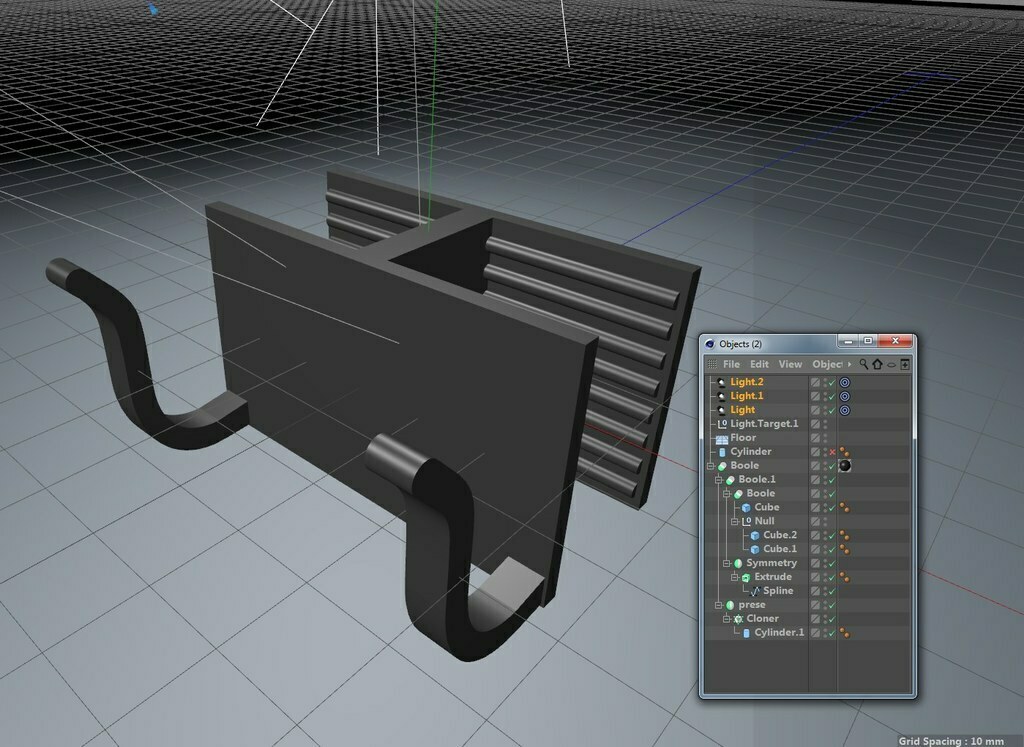Collapse the Null group containing Cube.2
Screen dimensions: 1024x747
click(733, 521)
